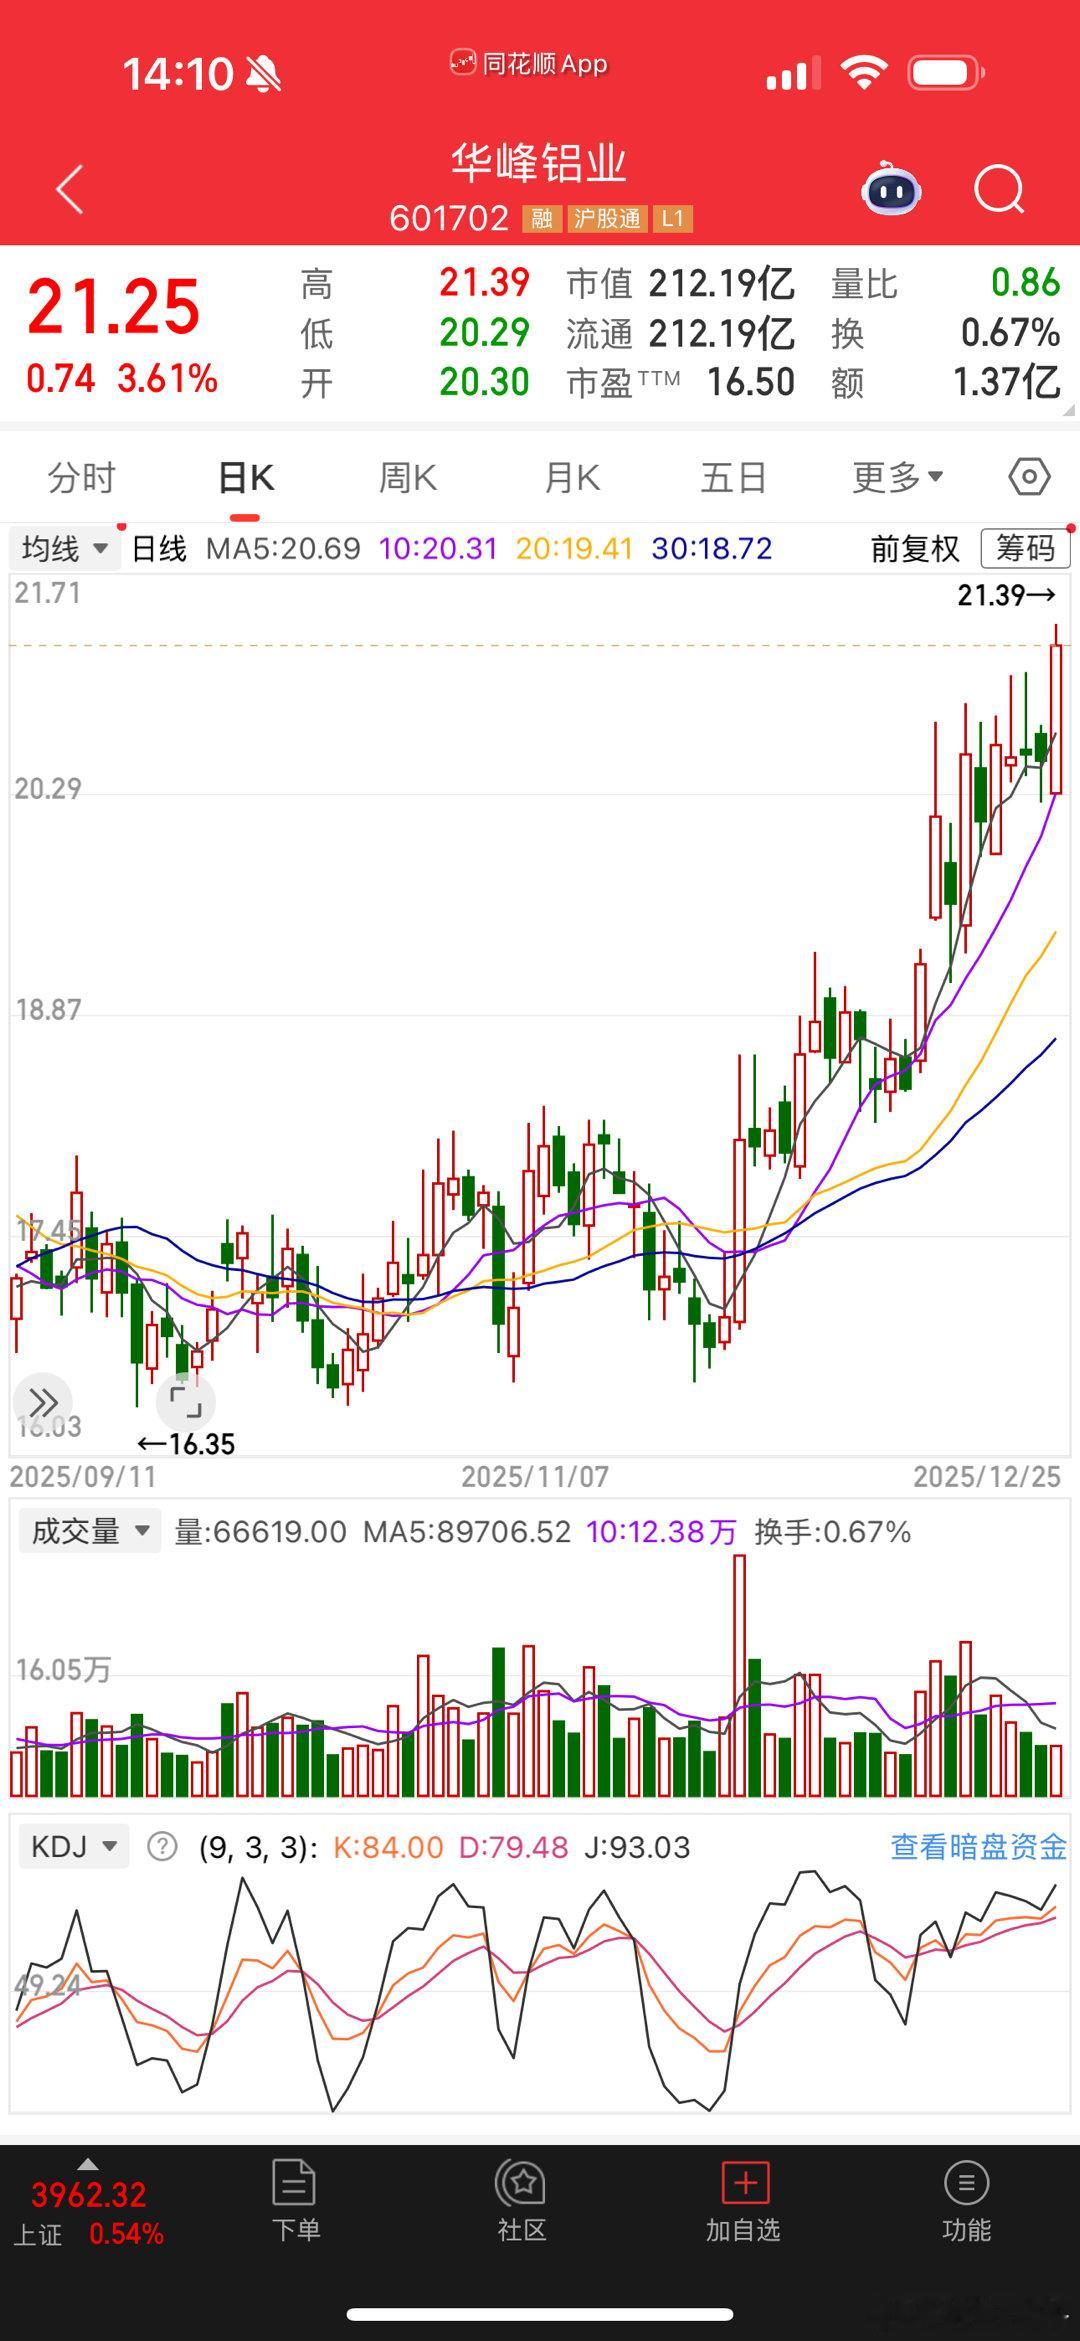Viewport: 1080px width, 2341px height.
Task: Tap double-chevron expand icon on chart
Action: [43, 1401]
